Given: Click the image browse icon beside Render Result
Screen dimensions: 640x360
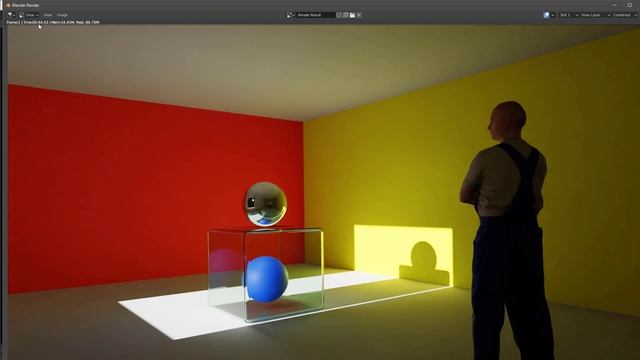Looking at the screenshot, I should tap(291, 15).
